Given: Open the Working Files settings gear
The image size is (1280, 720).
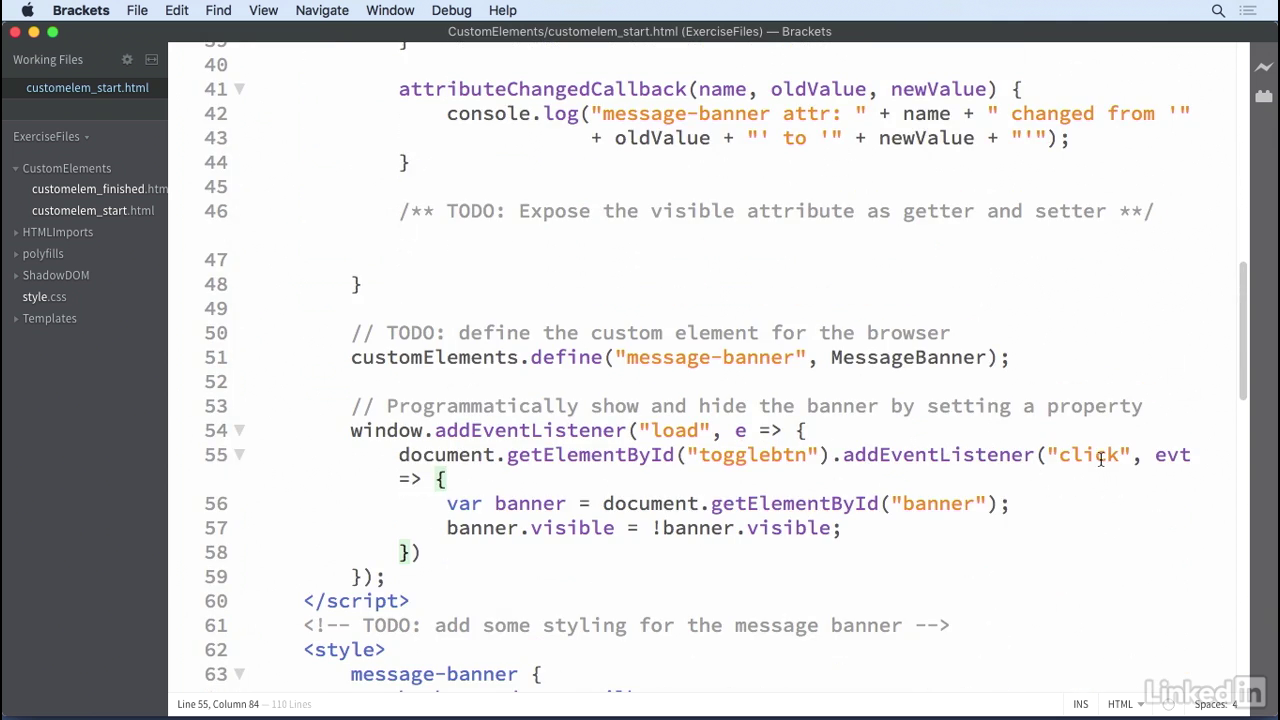Looking at the screenshot, I should [127, 60].
